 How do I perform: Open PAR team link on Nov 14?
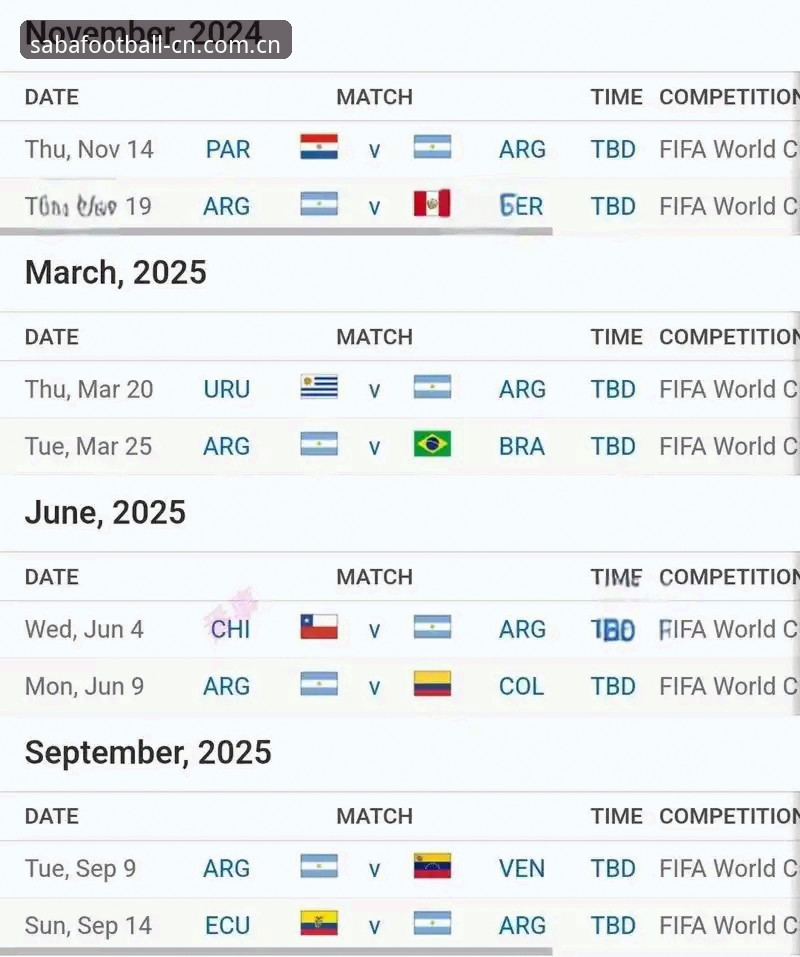pos(228,150)
